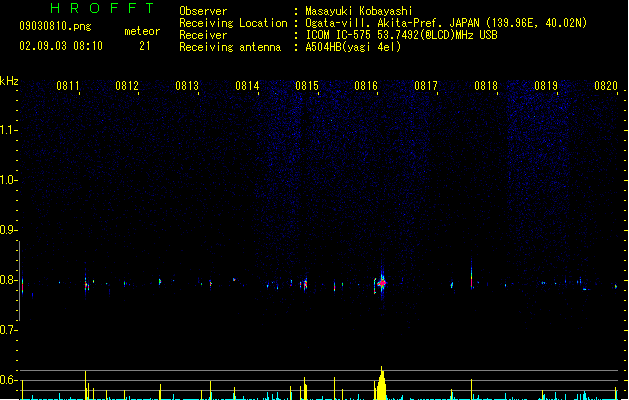This screenshot has width=629, height=400.
Task: Click the Receiver label
Action: point(203,35)
